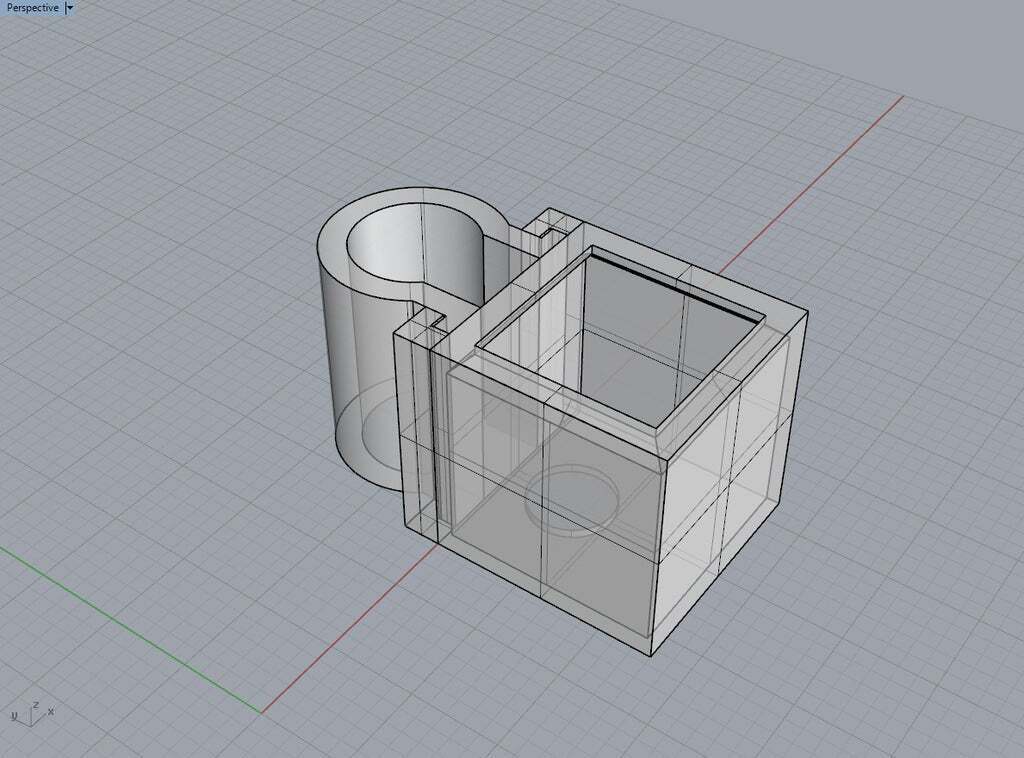Click the world axes icon
This screenshot has height=758, width=1024.
pyautogui.click(x=32, y=714)
